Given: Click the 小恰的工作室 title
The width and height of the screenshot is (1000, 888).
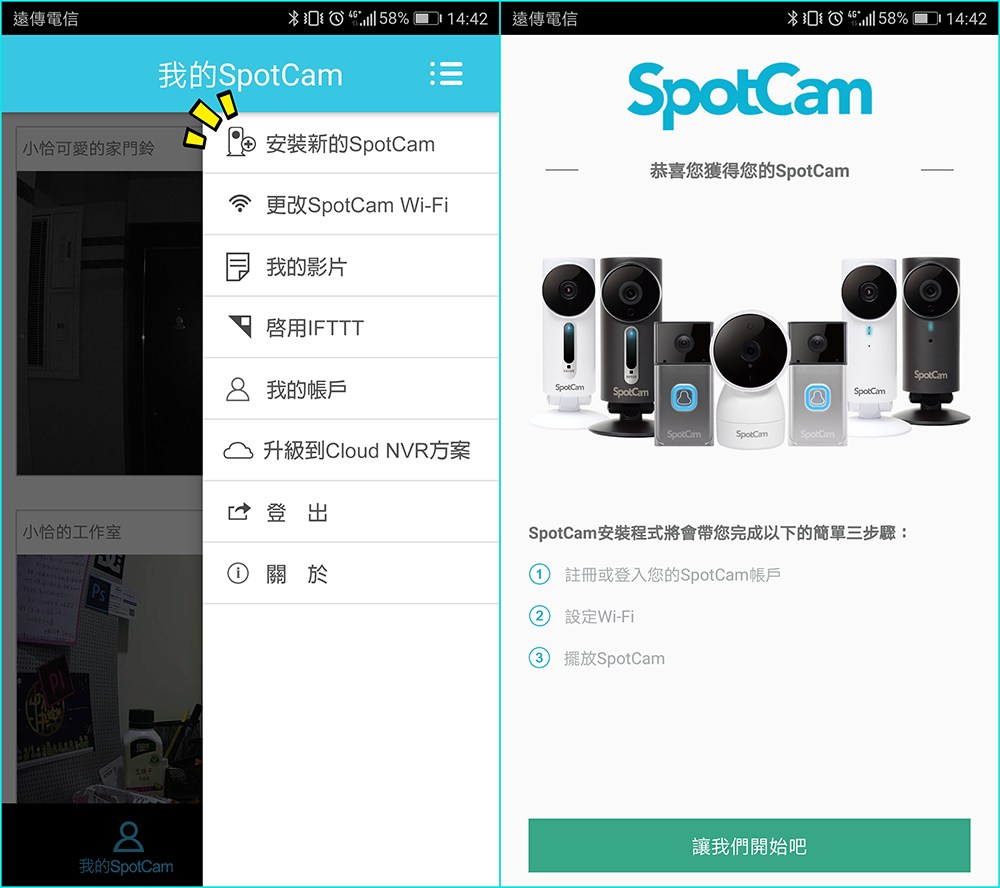Looking at the screenshot, I should (x=72, y=532).
